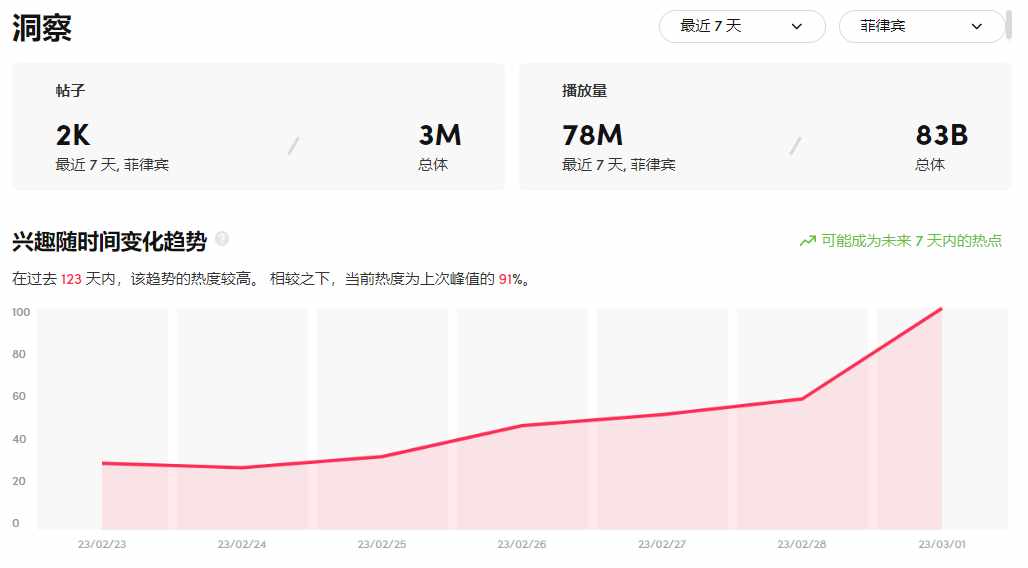
Task: Click the 帖子 card title
Action: coord(70,91)
